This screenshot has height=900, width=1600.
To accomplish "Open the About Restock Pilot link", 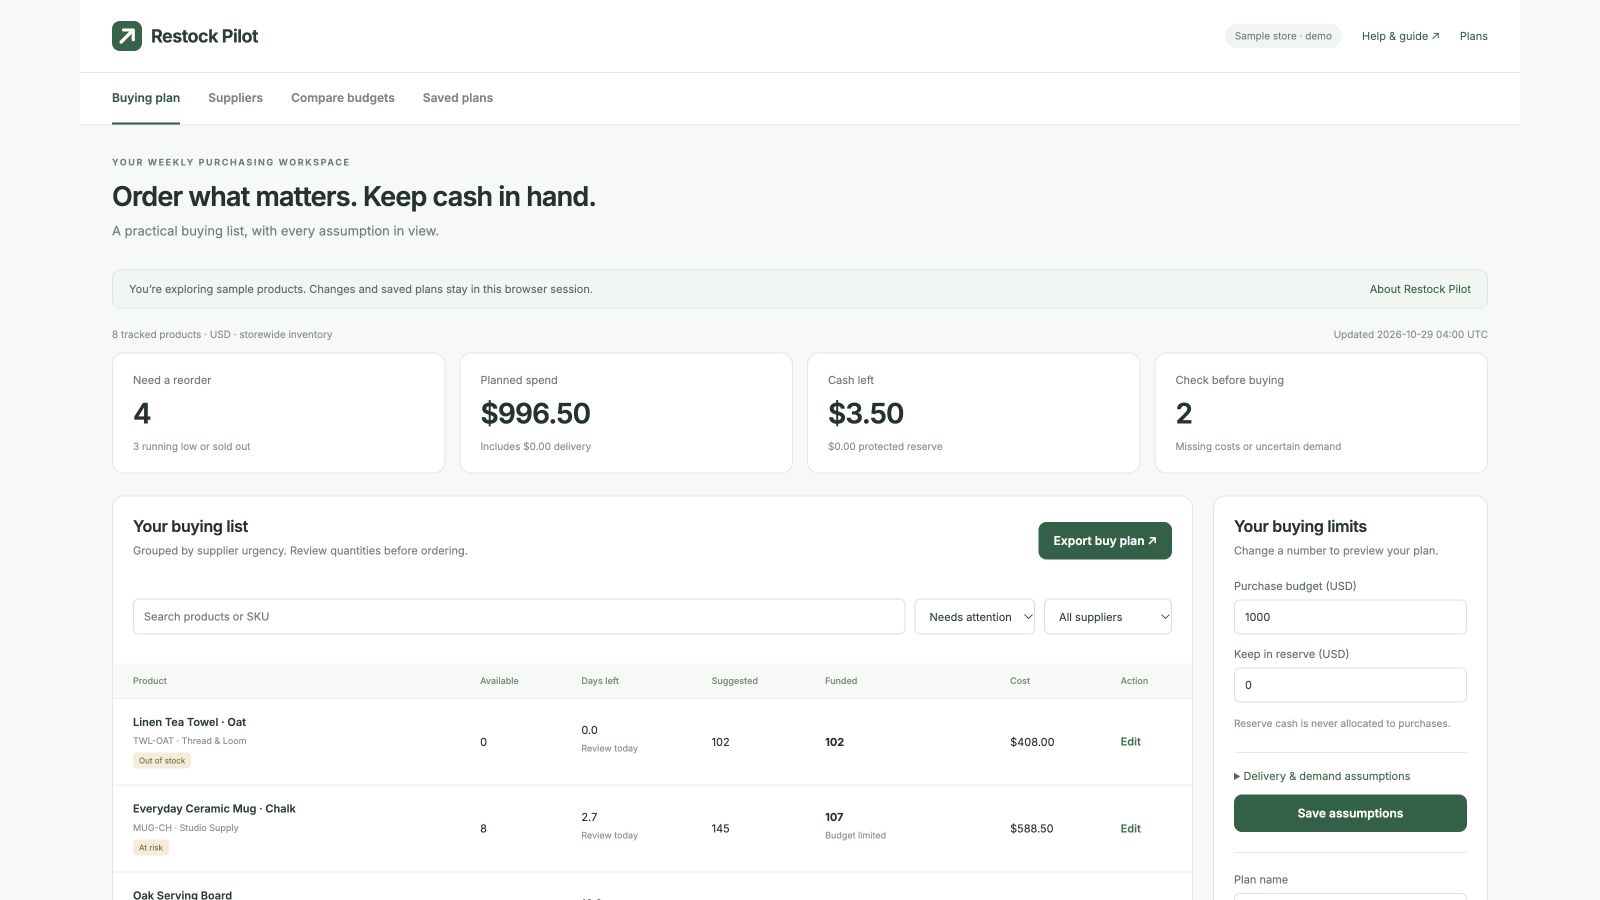I will (1420, 289).
